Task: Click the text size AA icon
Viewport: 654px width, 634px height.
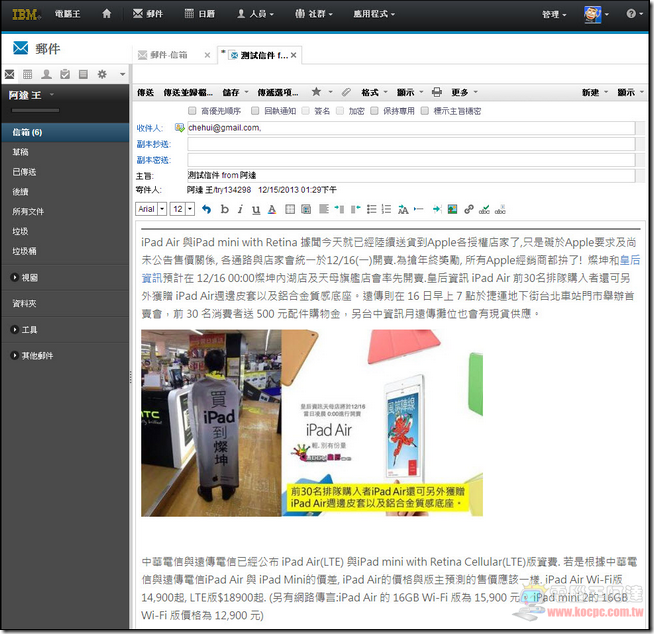Action: [403, 209]
